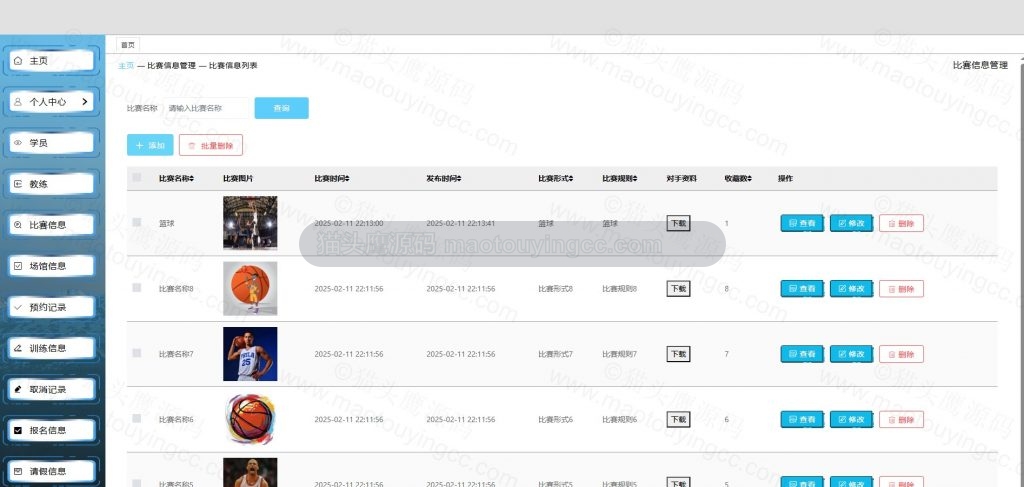Switch to the 首页 tab
This screenshot has width=1024, height=487.
(x=128, y=45)
